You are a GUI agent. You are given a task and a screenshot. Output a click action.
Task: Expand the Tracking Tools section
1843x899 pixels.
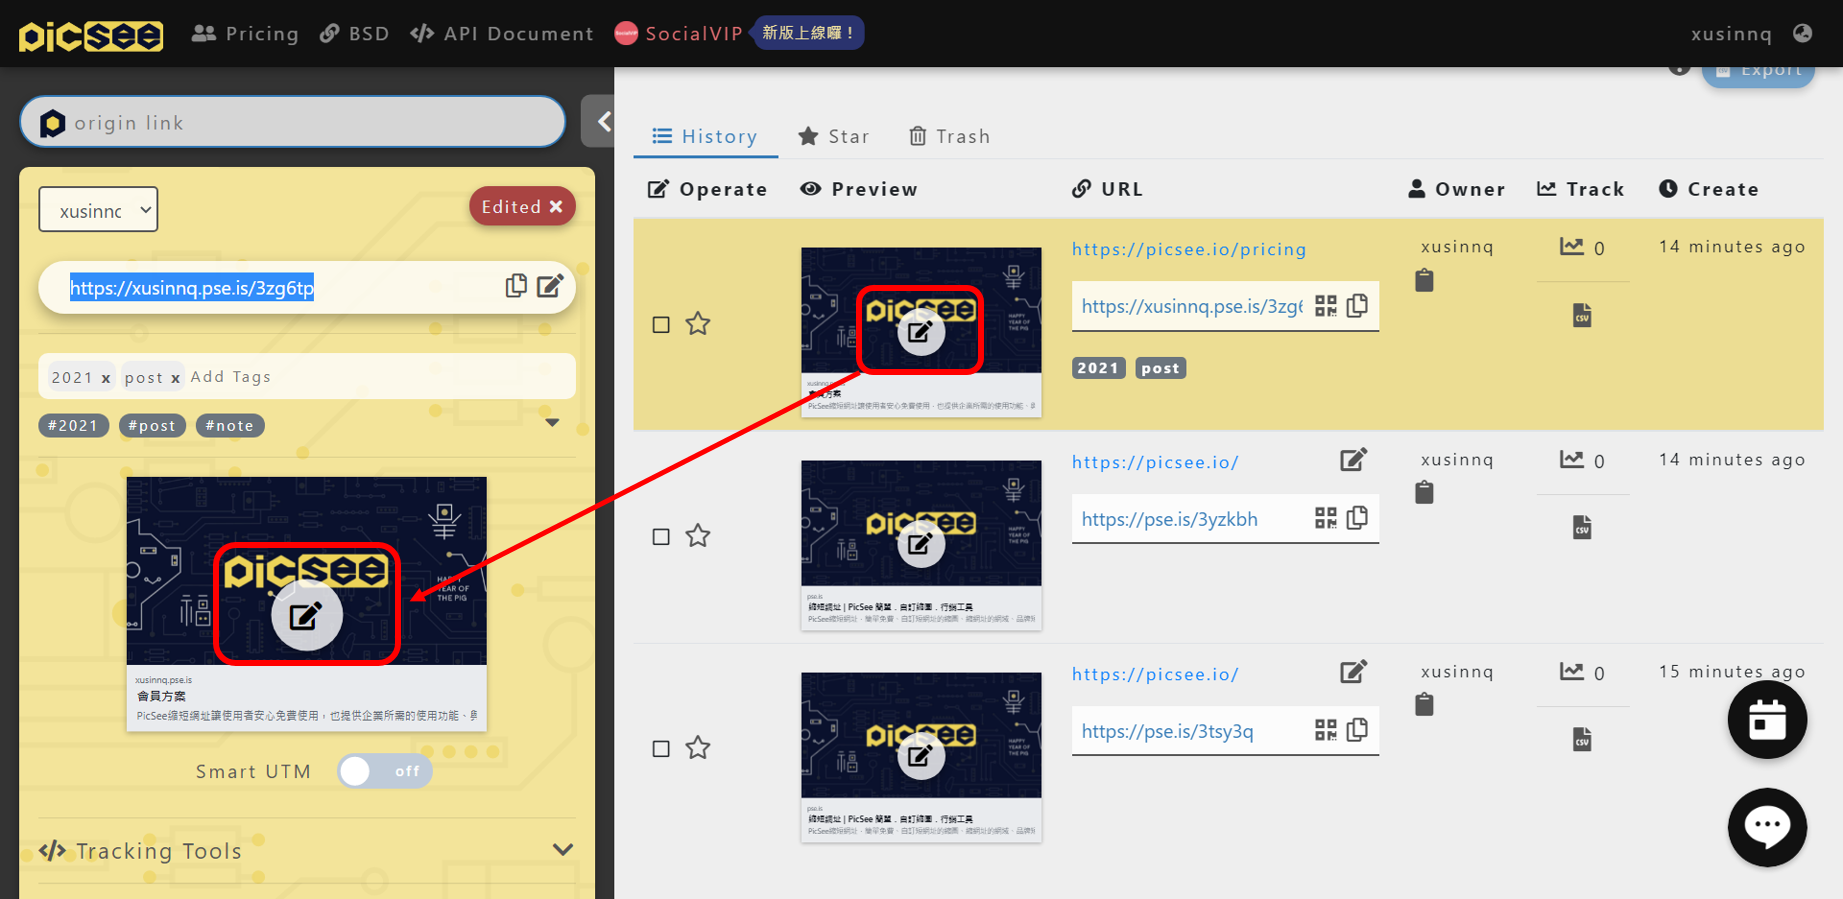(x=306, y=850)
